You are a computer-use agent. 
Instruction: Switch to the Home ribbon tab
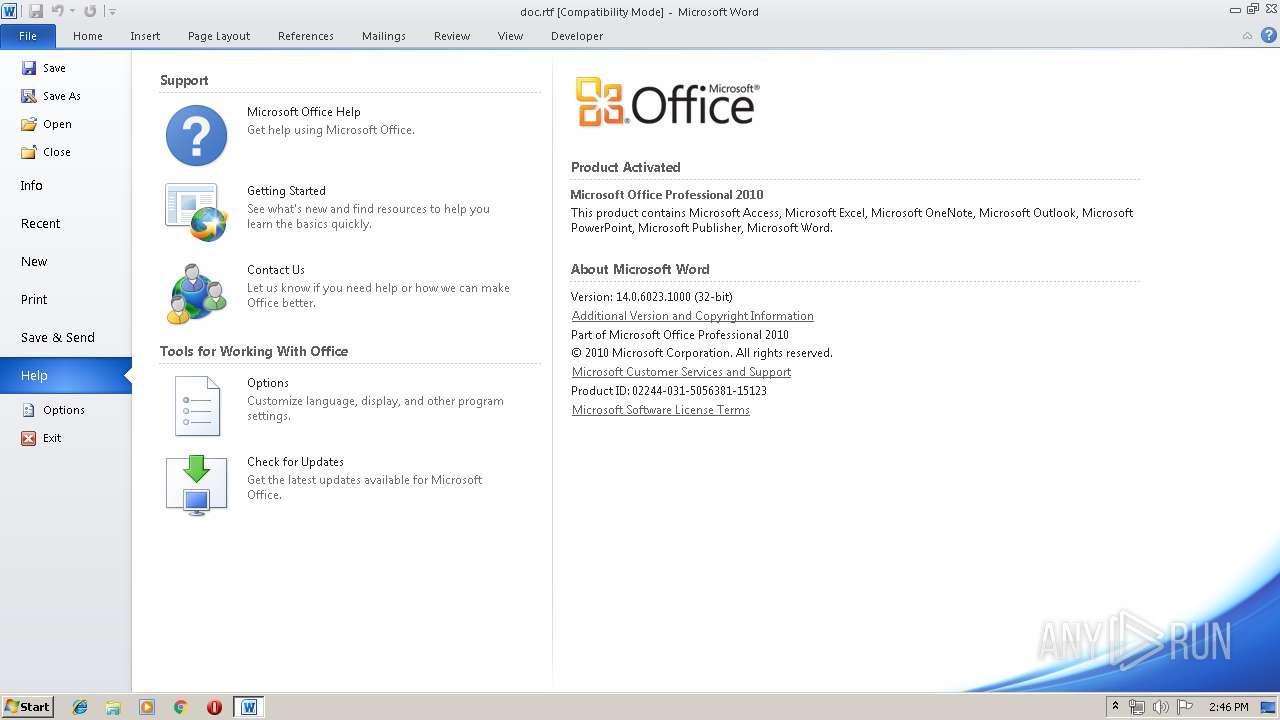(88, 36)
